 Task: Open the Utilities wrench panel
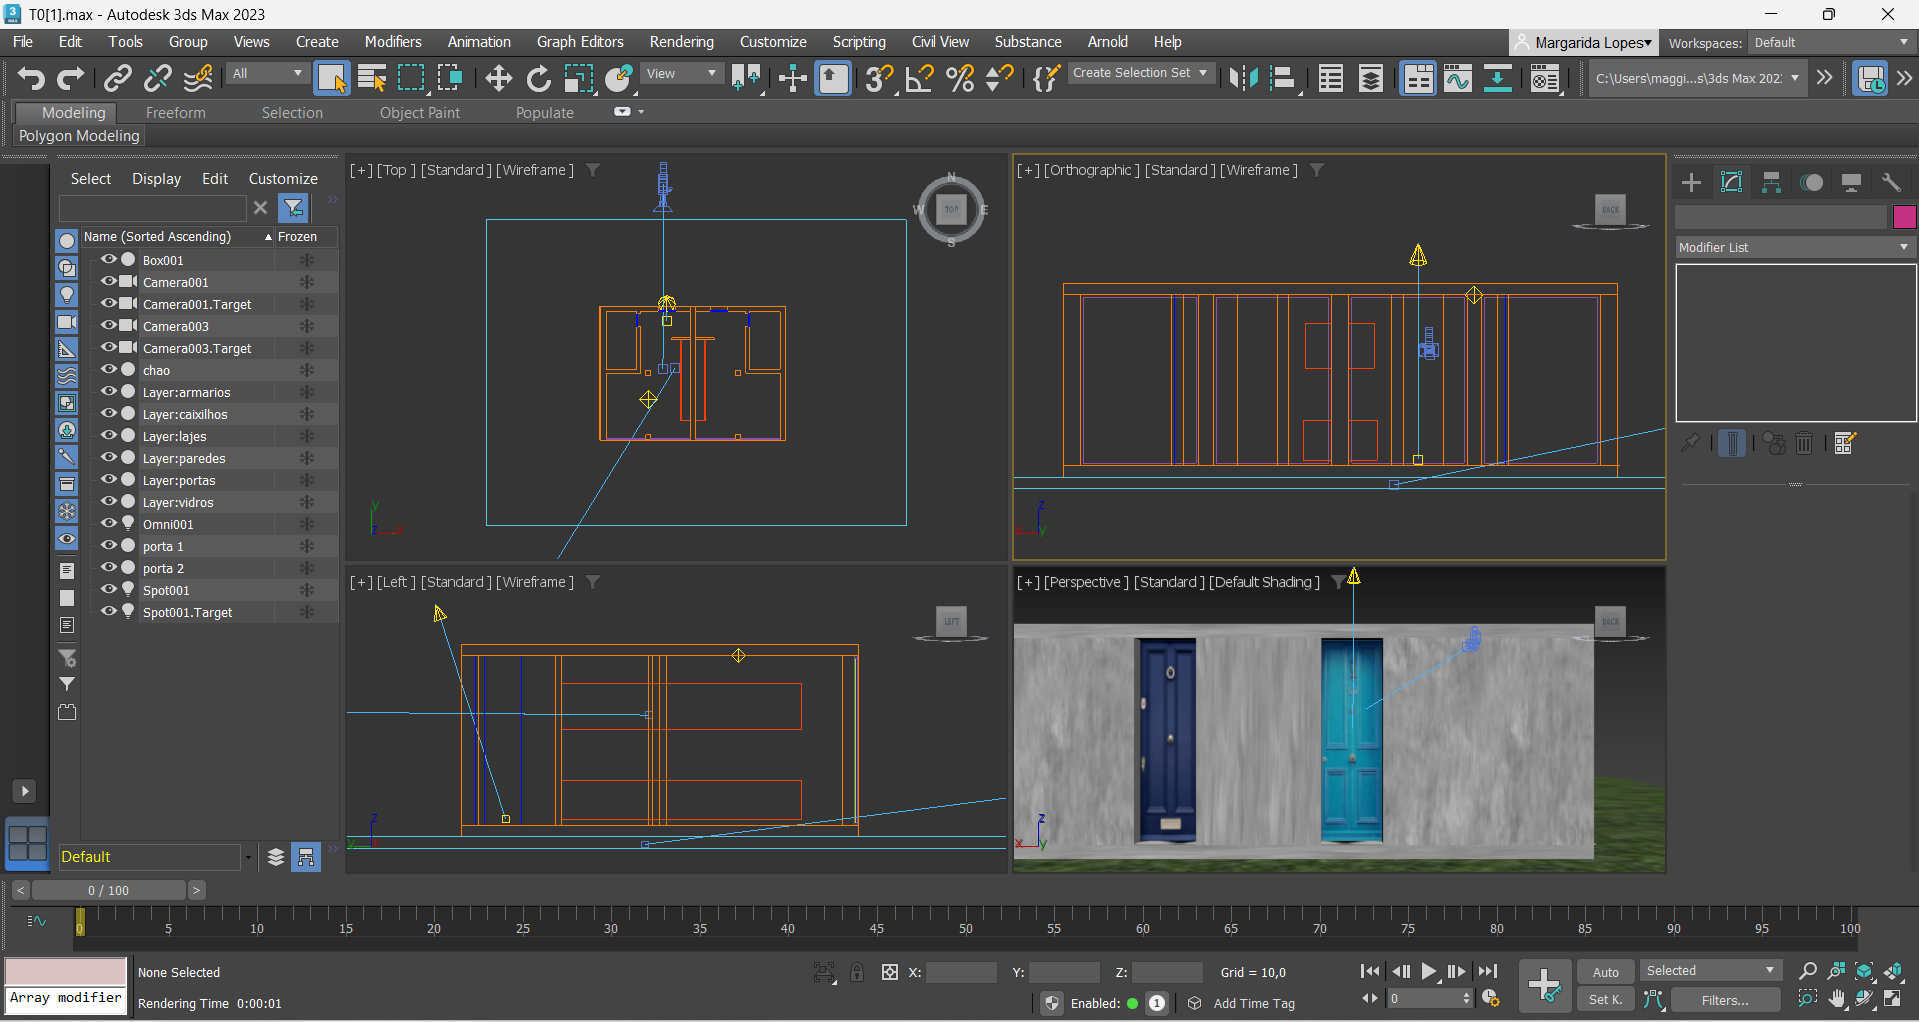click(1890, 182)
